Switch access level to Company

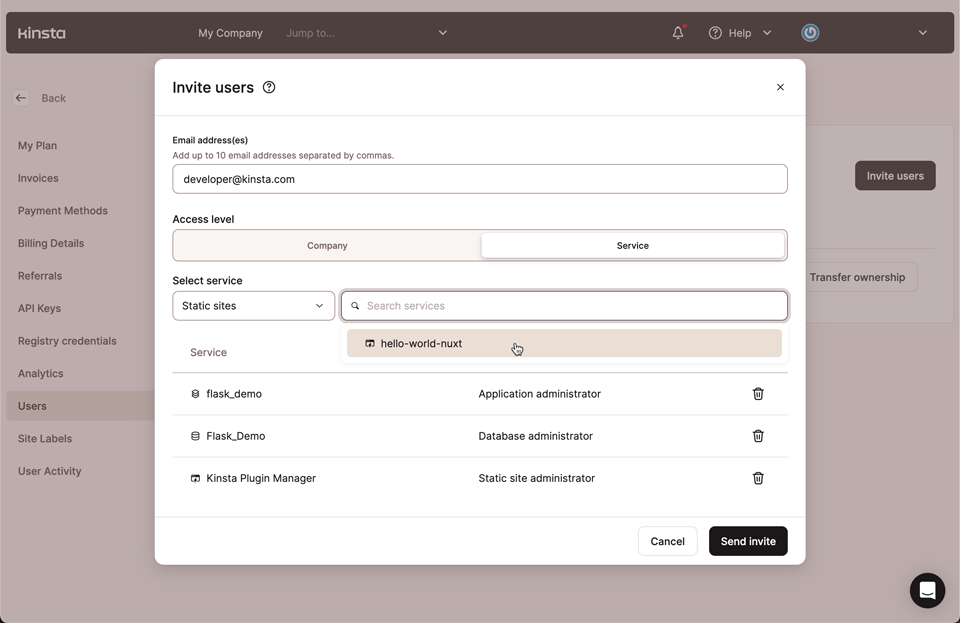point(327,244)
